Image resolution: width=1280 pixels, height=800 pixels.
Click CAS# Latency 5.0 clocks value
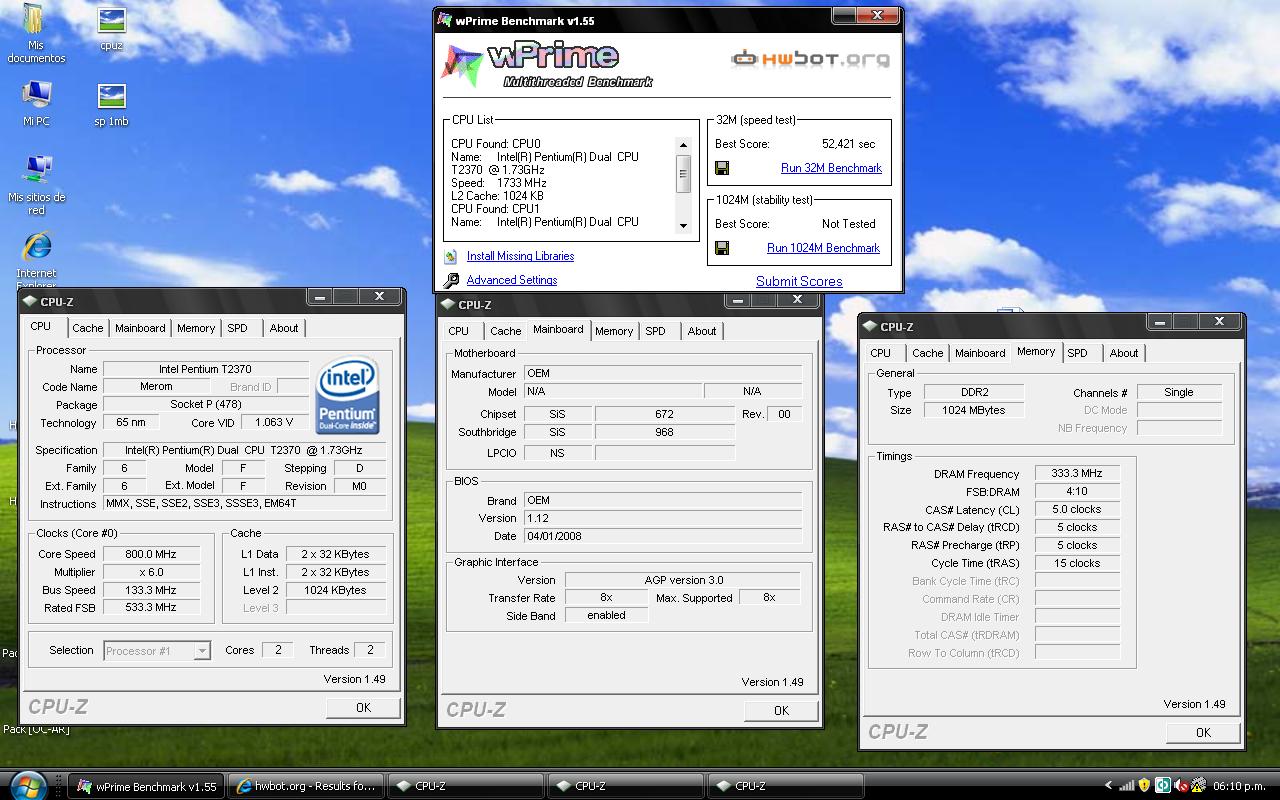click(x=1077, y=510)
